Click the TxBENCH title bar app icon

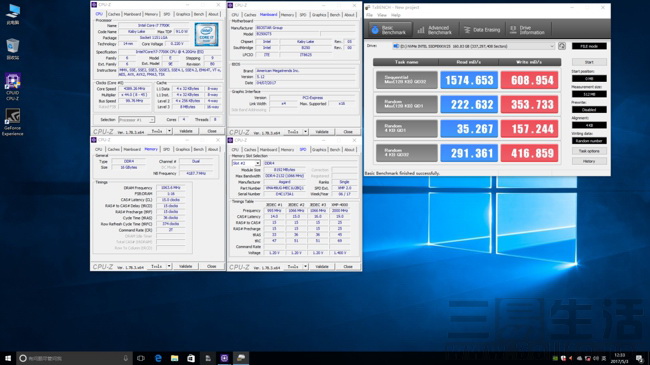(x=368, y=7)
